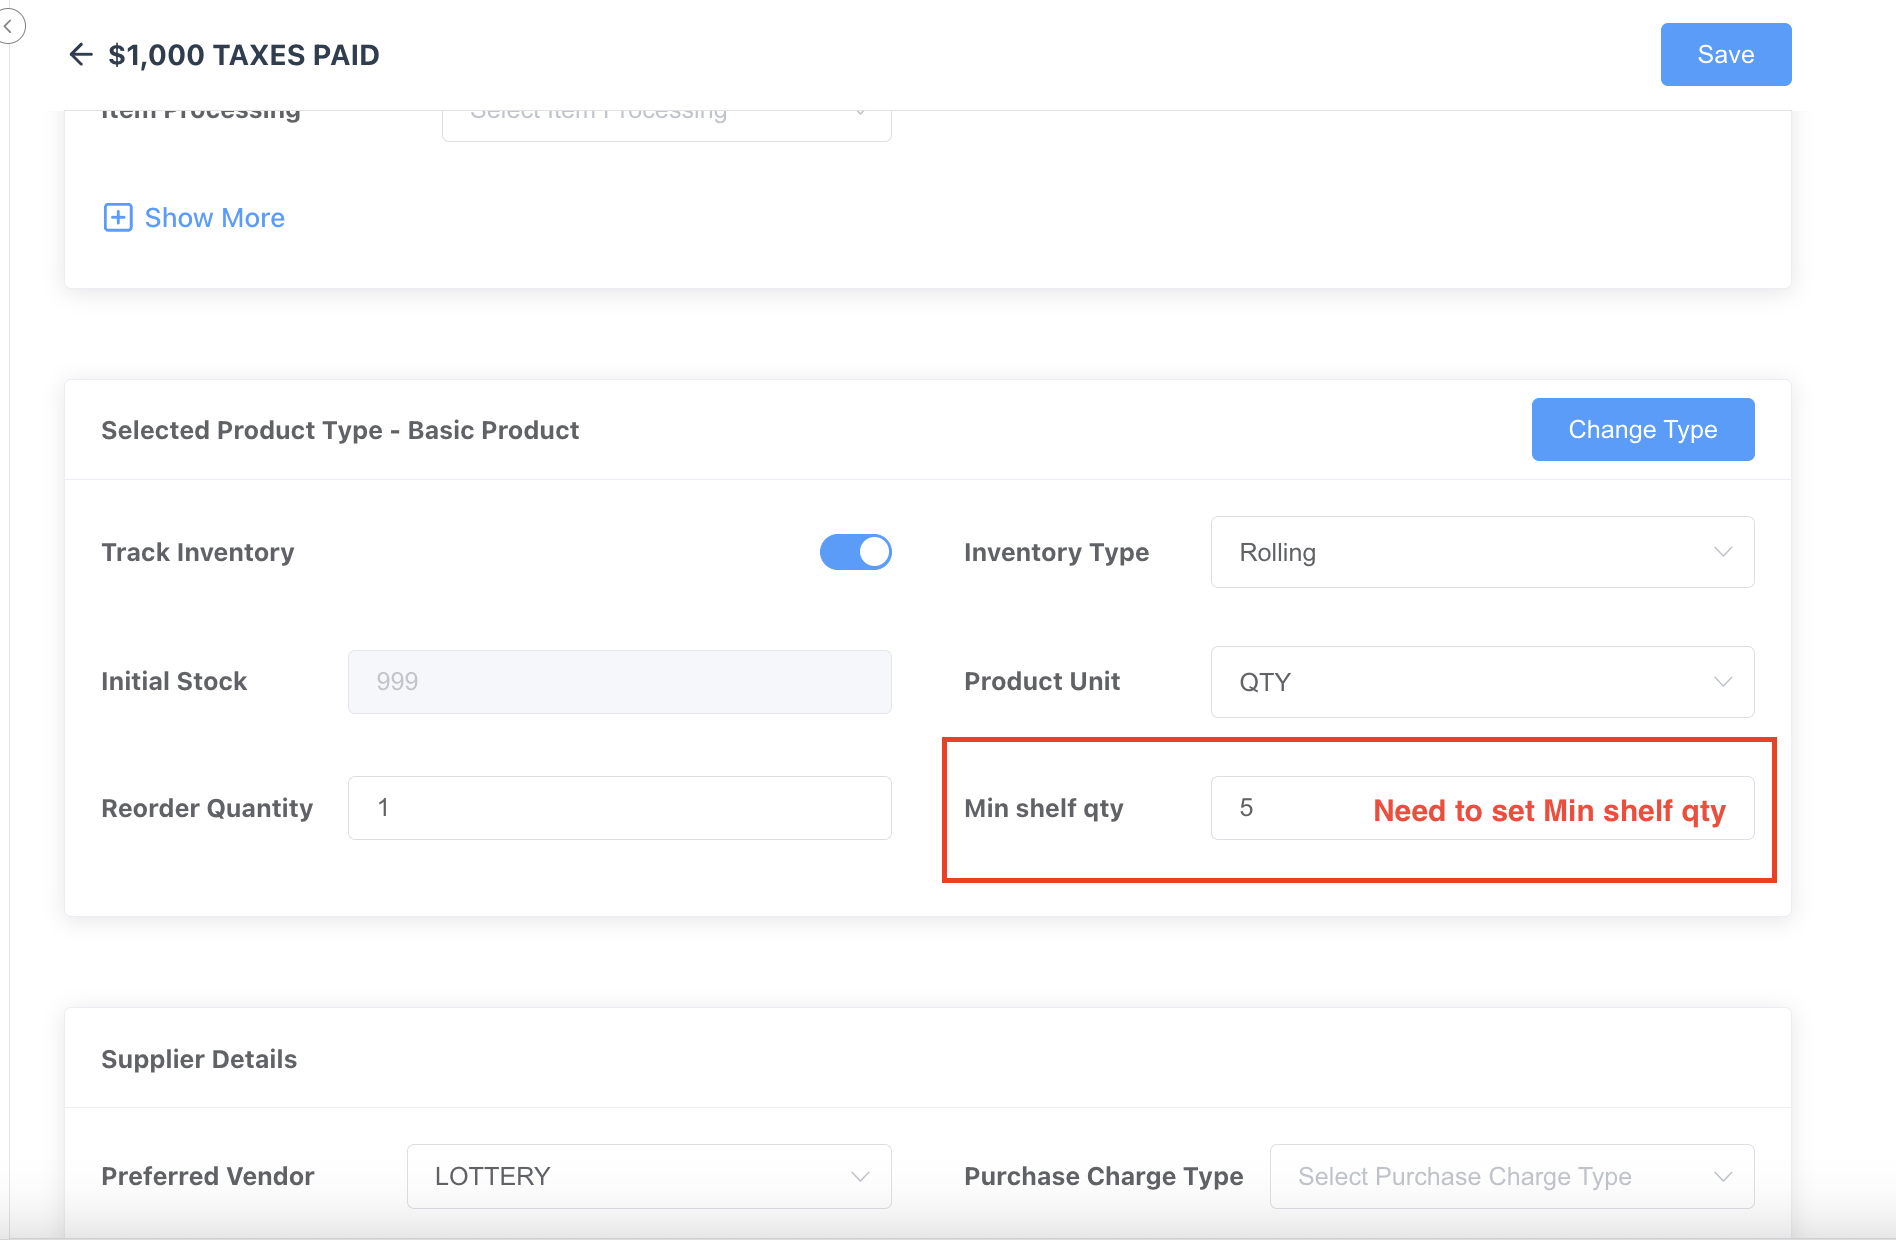
Task: Click the Save button
Action: [x=1725, y=55]
